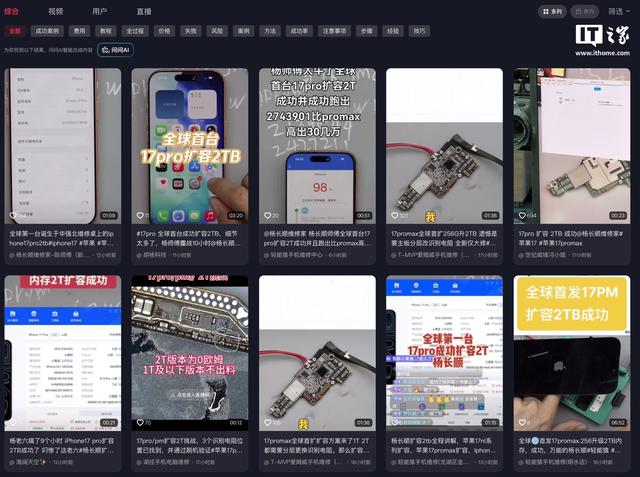Like the 00:23 video heart icon
Screen dimensions: 640x477
click(522, 215)
